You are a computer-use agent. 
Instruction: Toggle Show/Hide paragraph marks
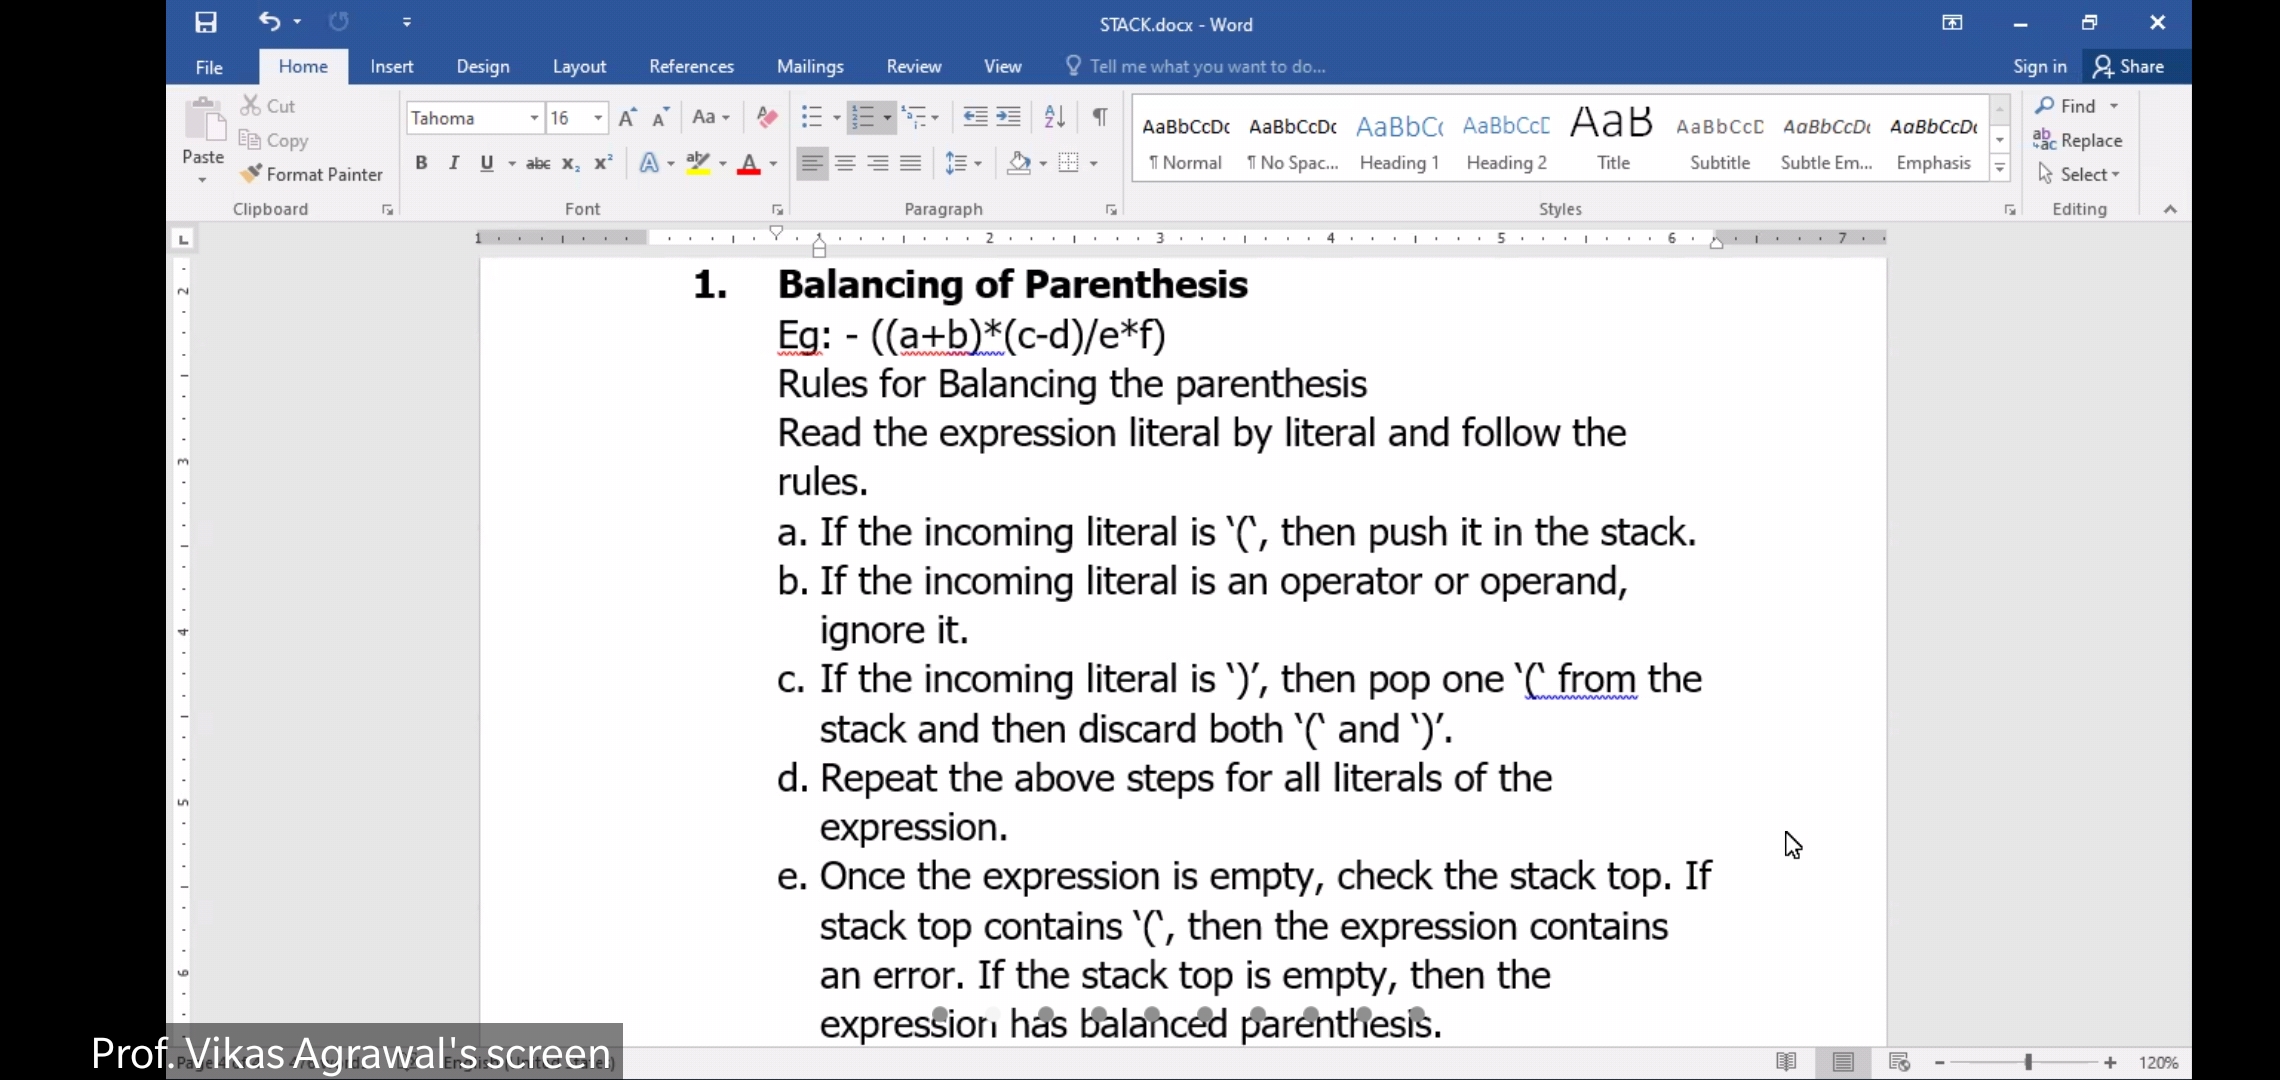[x=1100, y=117]
